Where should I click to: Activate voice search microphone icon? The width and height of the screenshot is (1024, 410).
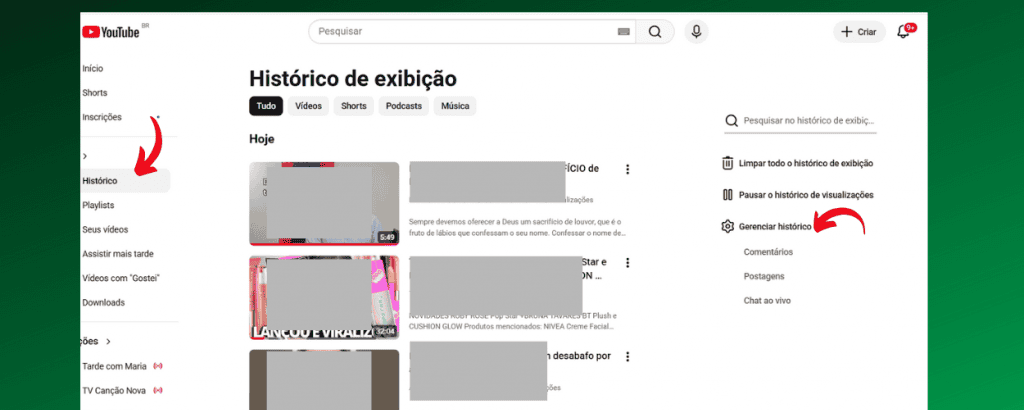(x=697, y=32)
